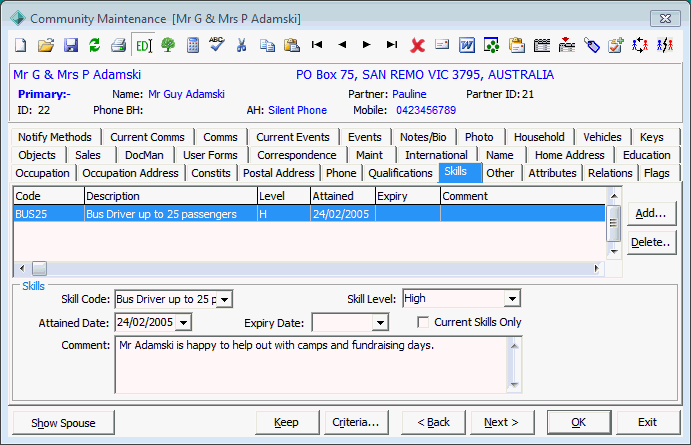This screenshot has width=691, height=445.
Task: Switch to the Notify Methods tab
Action: [55, 137]
